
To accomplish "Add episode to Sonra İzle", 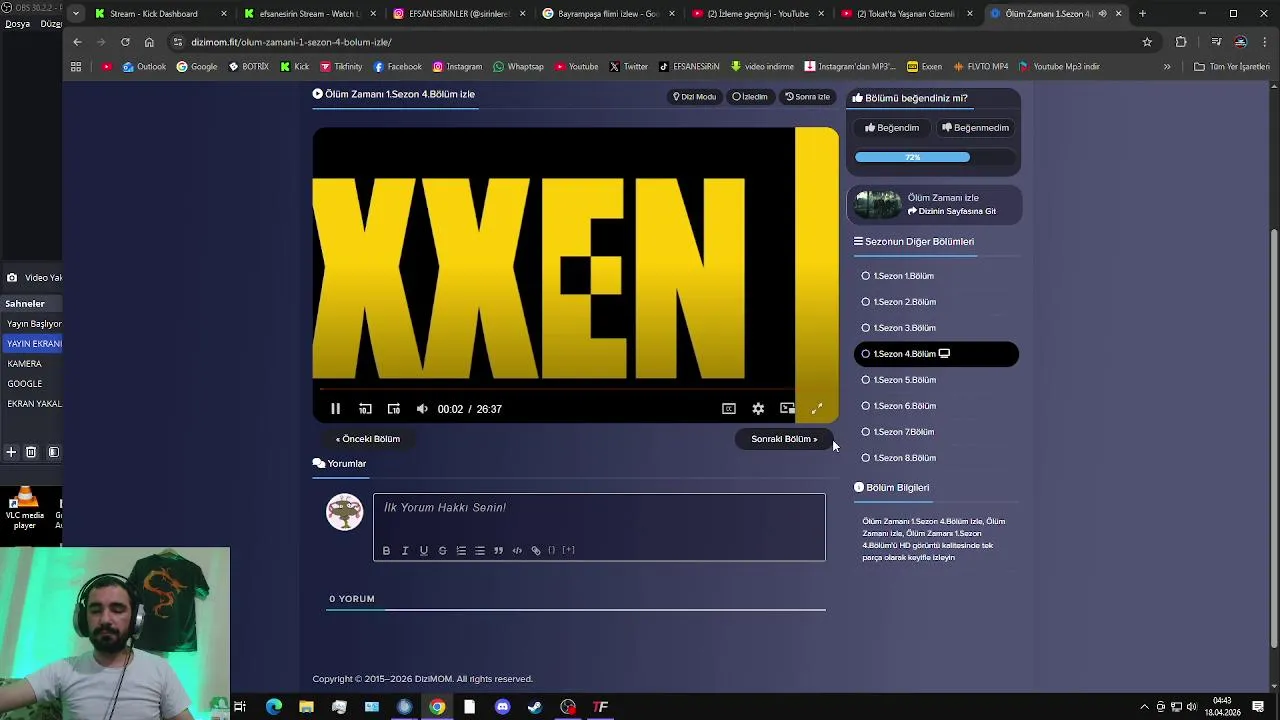I will 807,97.
